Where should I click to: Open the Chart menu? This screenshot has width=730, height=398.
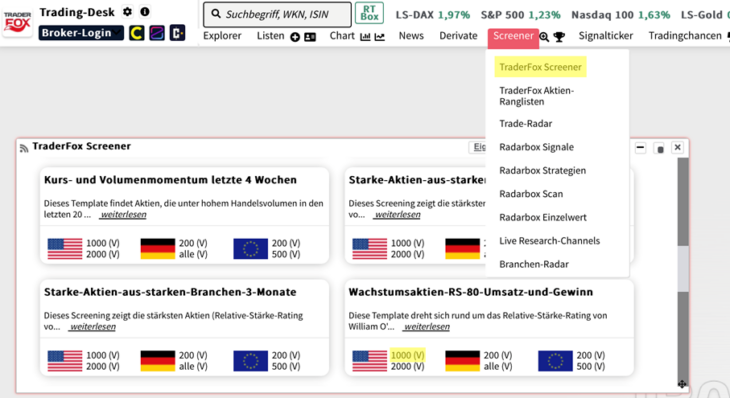[342, 36]
